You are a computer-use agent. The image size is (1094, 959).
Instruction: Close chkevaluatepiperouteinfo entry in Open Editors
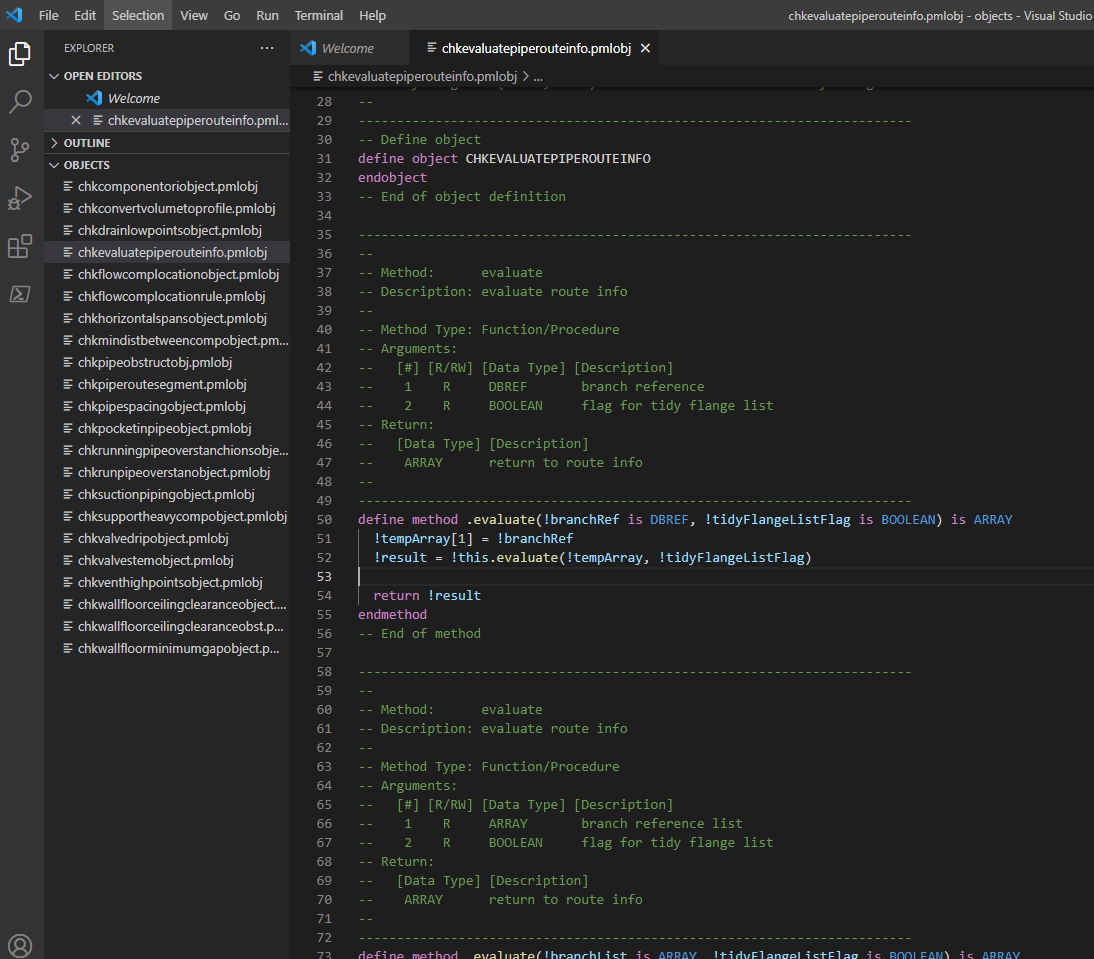[x=76, y=121]
